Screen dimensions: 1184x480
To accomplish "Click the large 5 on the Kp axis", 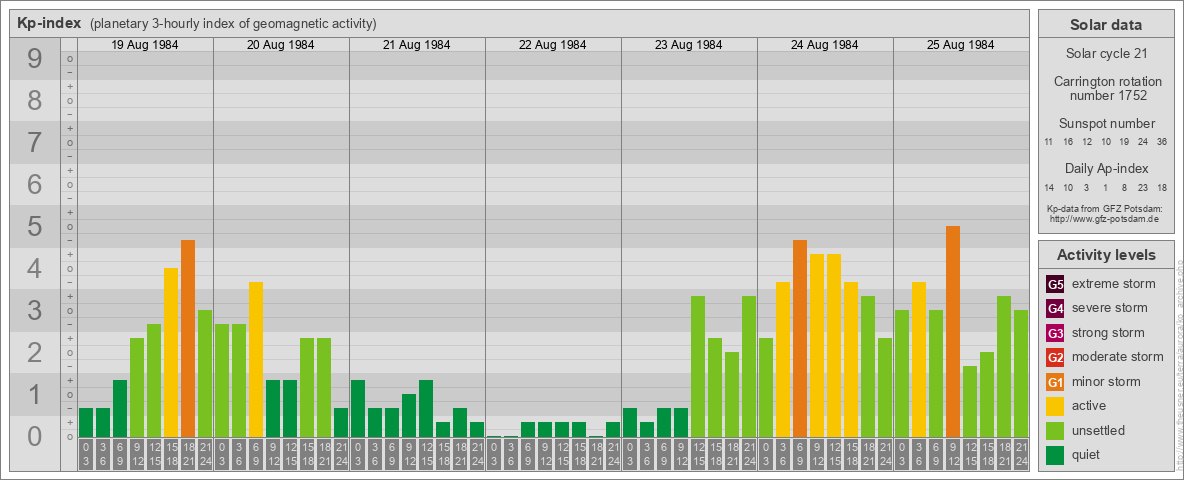I will coord(35,226).
